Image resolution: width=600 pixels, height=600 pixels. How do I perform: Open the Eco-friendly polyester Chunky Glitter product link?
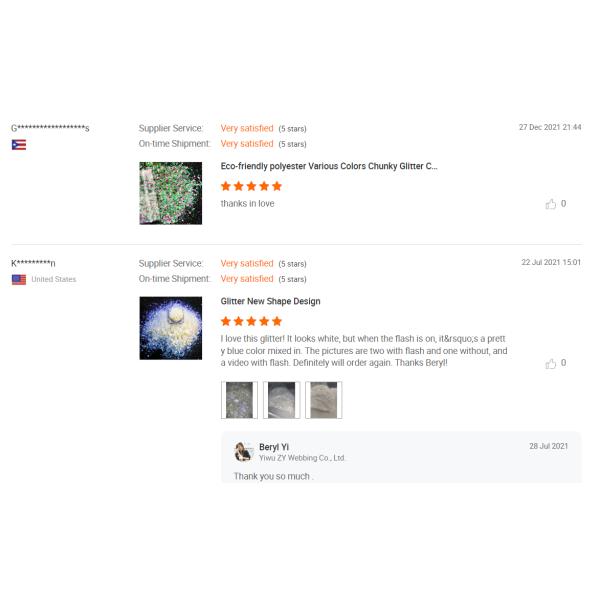[329, 166]
